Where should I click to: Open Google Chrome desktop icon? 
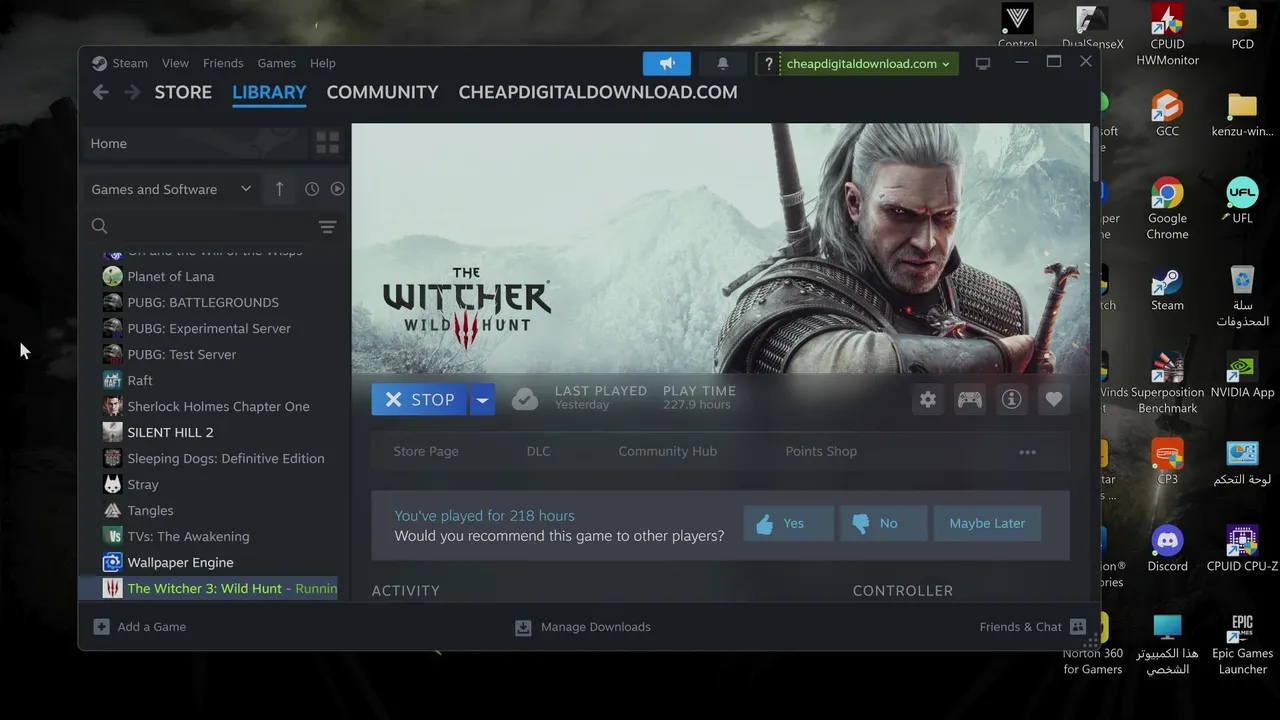(x=1167, y=209)
